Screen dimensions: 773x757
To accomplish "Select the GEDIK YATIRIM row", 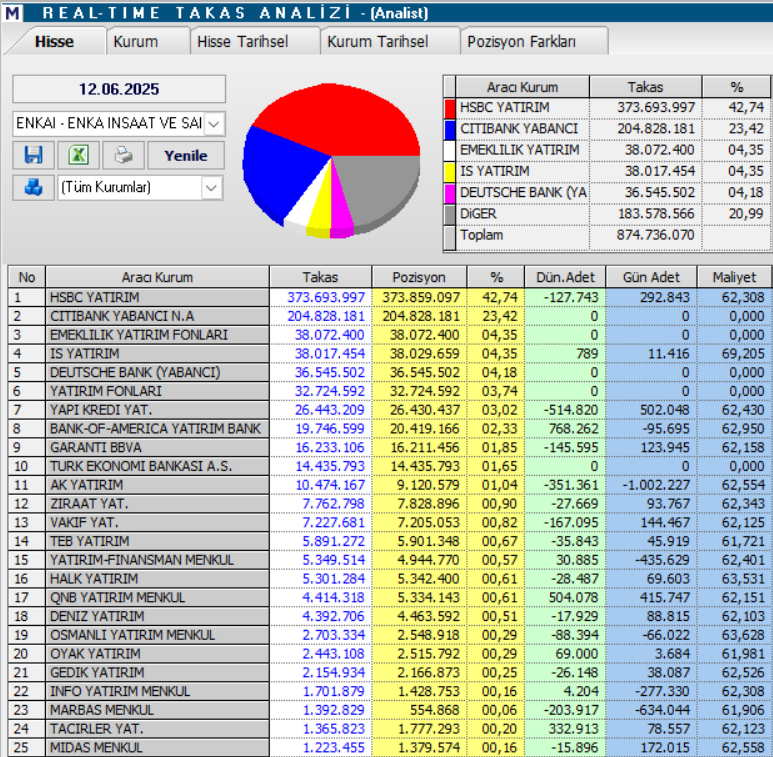I will coord(390,672).
